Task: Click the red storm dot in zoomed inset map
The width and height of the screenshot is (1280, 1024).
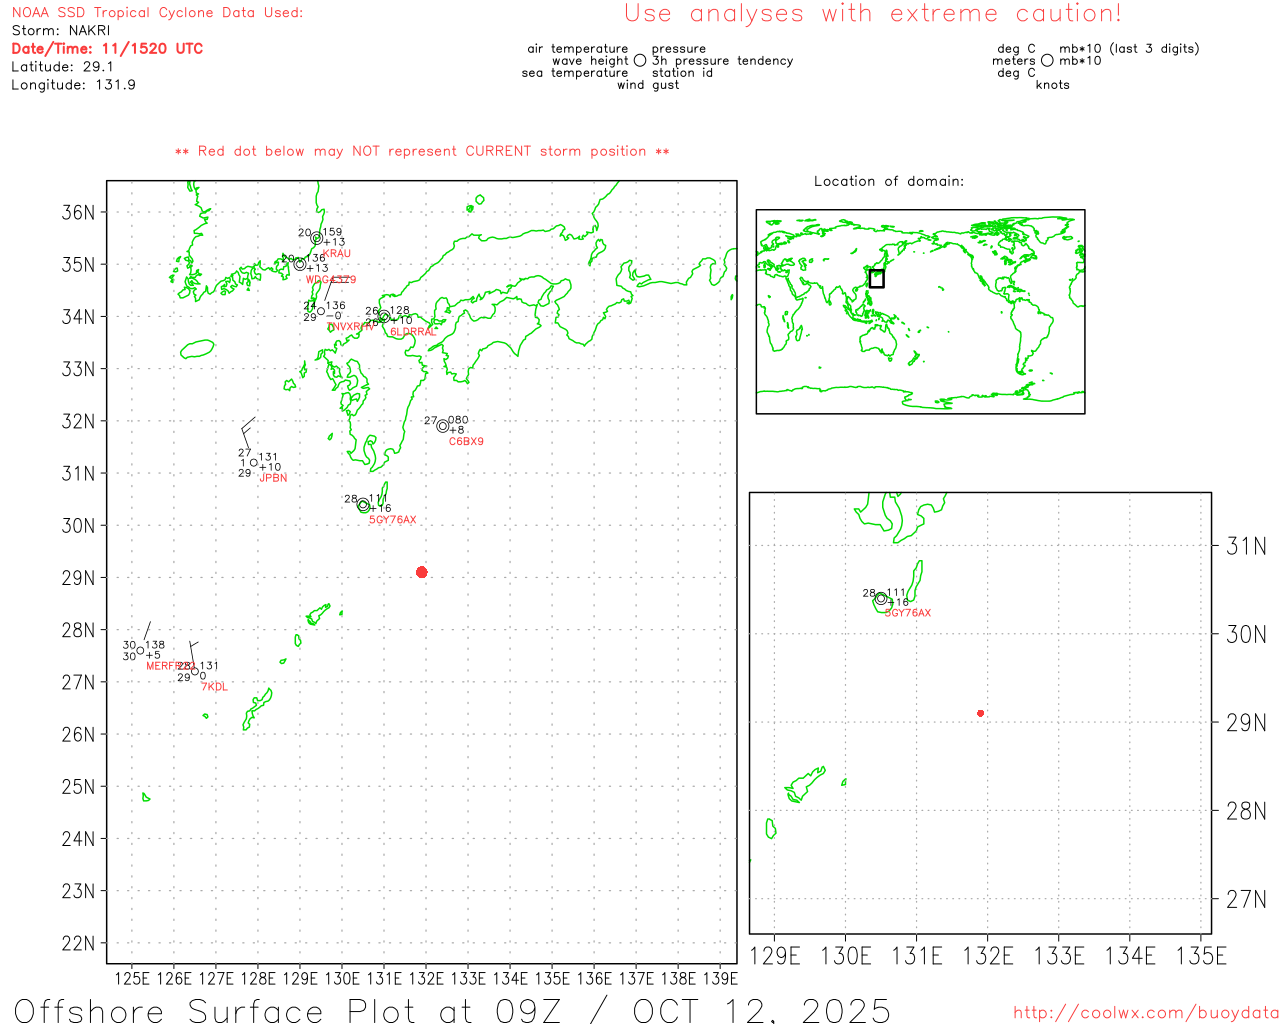Action: pyautogui.click(x=981, y=713)
